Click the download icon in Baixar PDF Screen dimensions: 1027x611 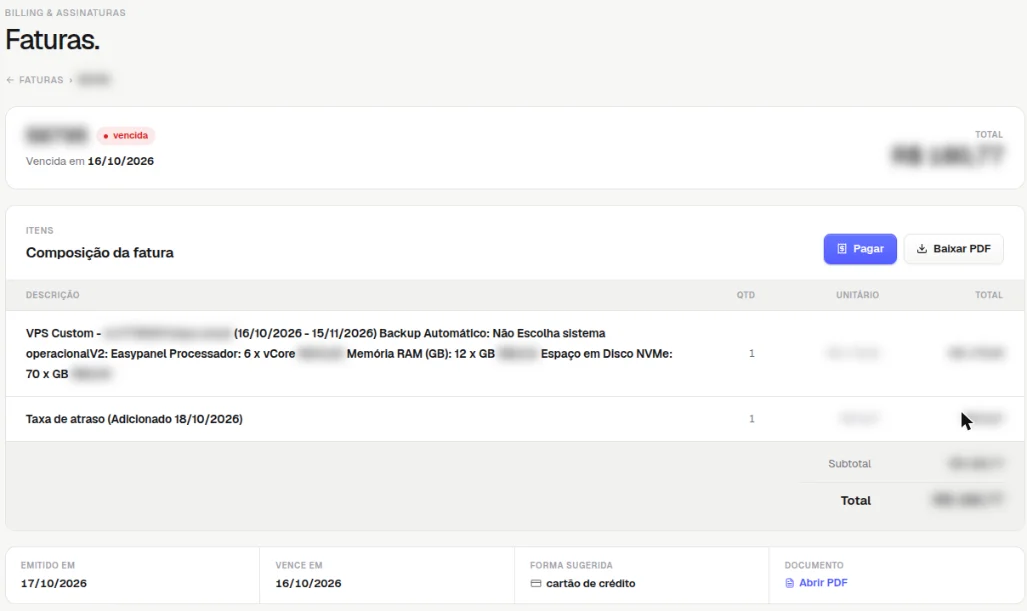tap(922, 249)
